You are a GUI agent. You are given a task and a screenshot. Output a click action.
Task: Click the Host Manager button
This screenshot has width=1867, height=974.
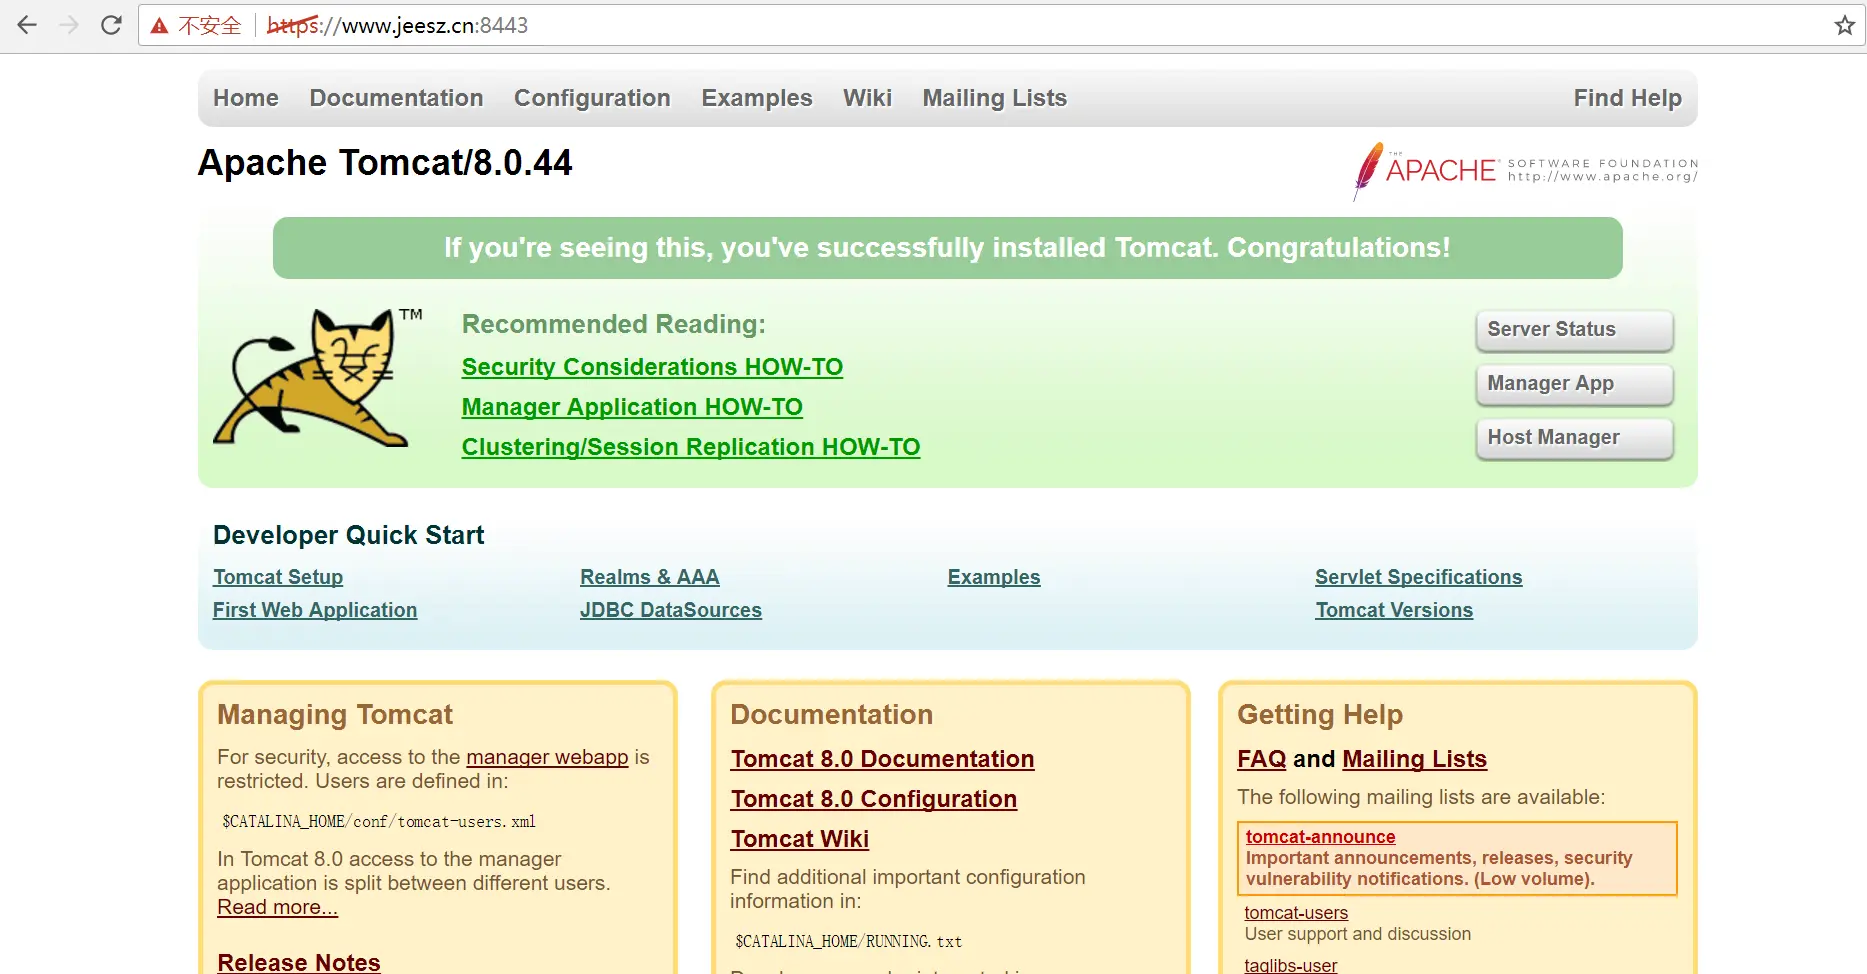[1574, 438]
